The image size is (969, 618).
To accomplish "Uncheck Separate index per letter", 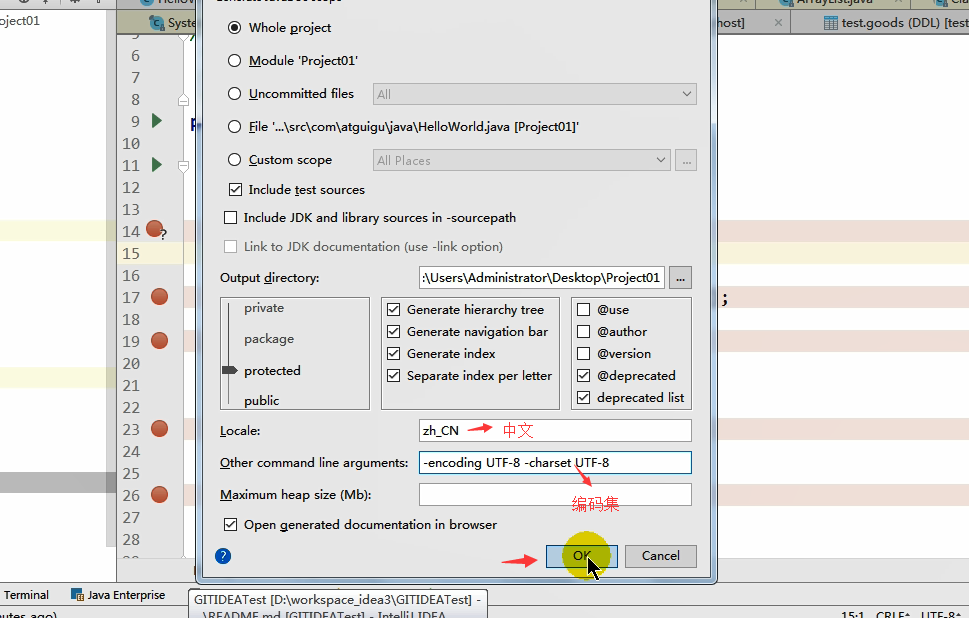I will coord(394,376).
